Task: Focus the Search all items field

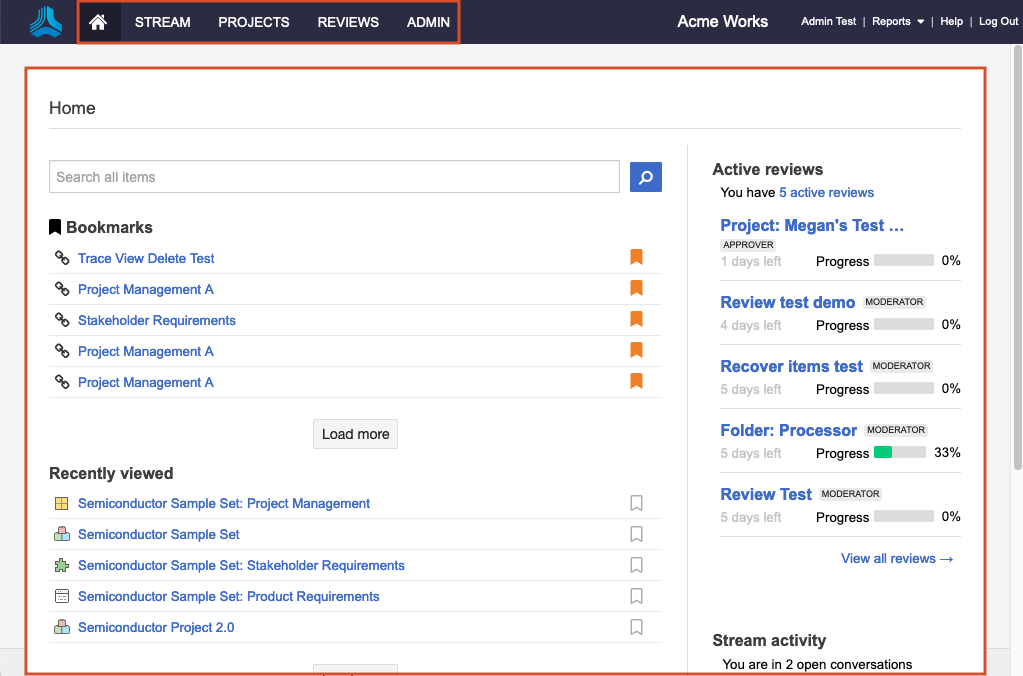Action: [x=334, y=177]
